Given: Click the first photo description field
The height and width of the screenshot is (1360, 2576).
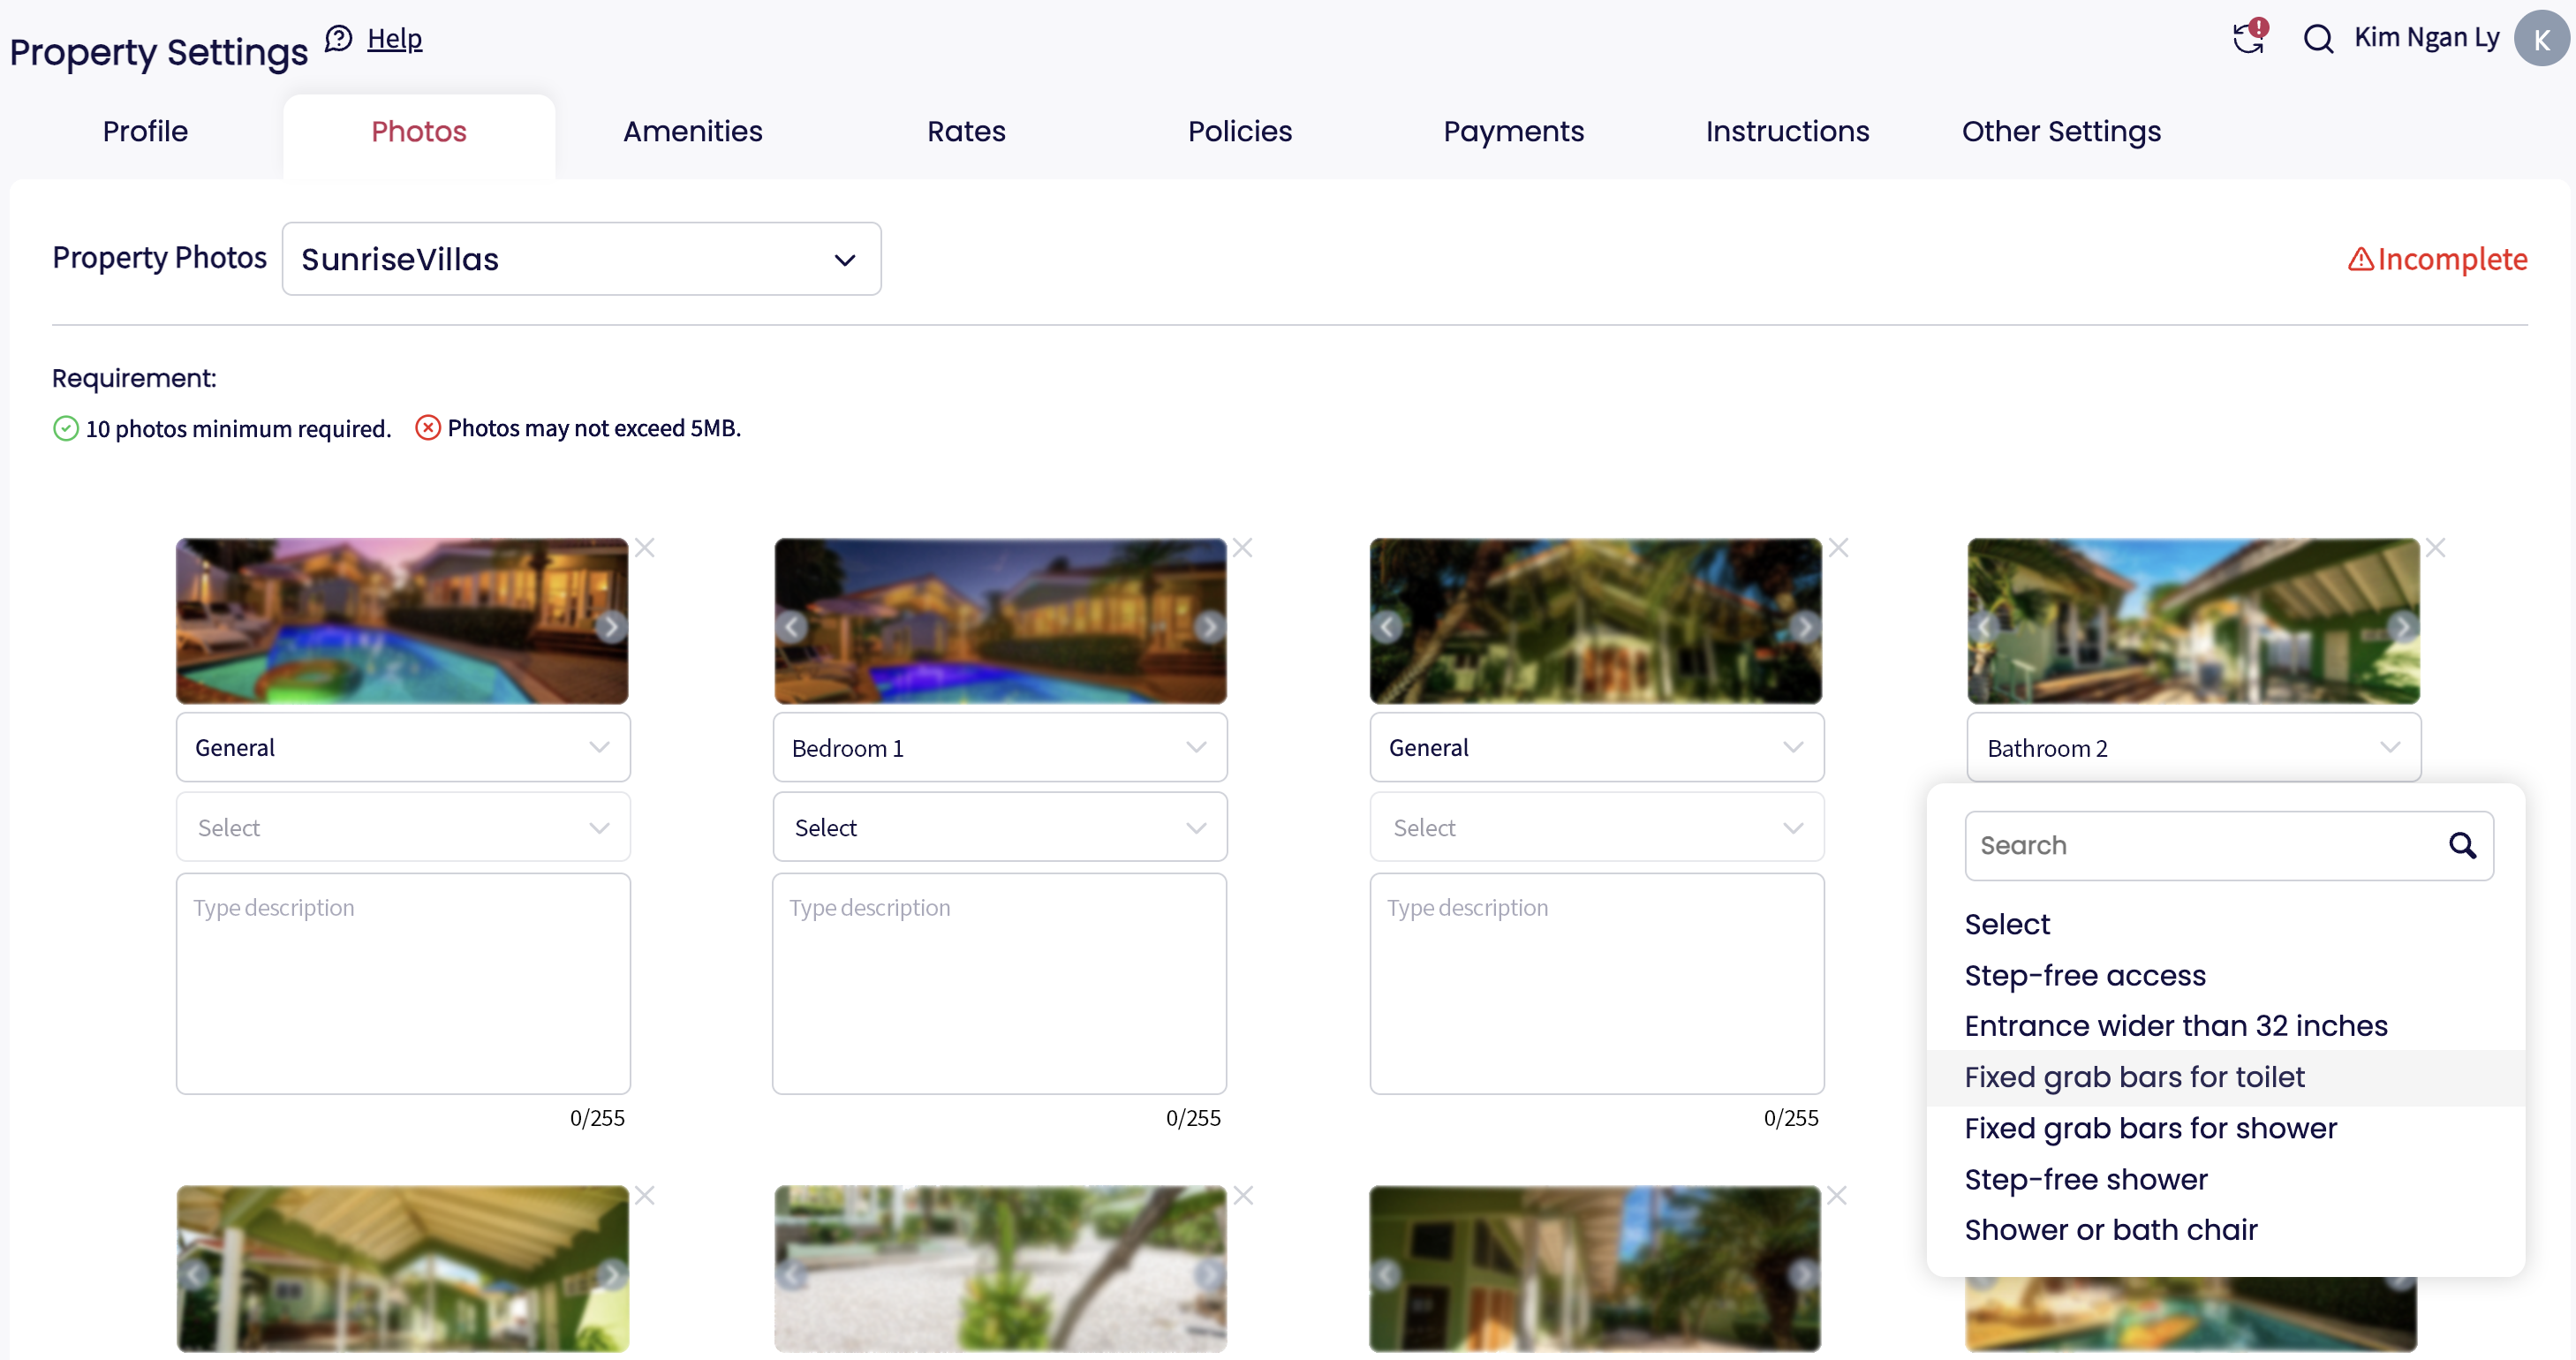Looking at the screenshot, I should 403,983.
